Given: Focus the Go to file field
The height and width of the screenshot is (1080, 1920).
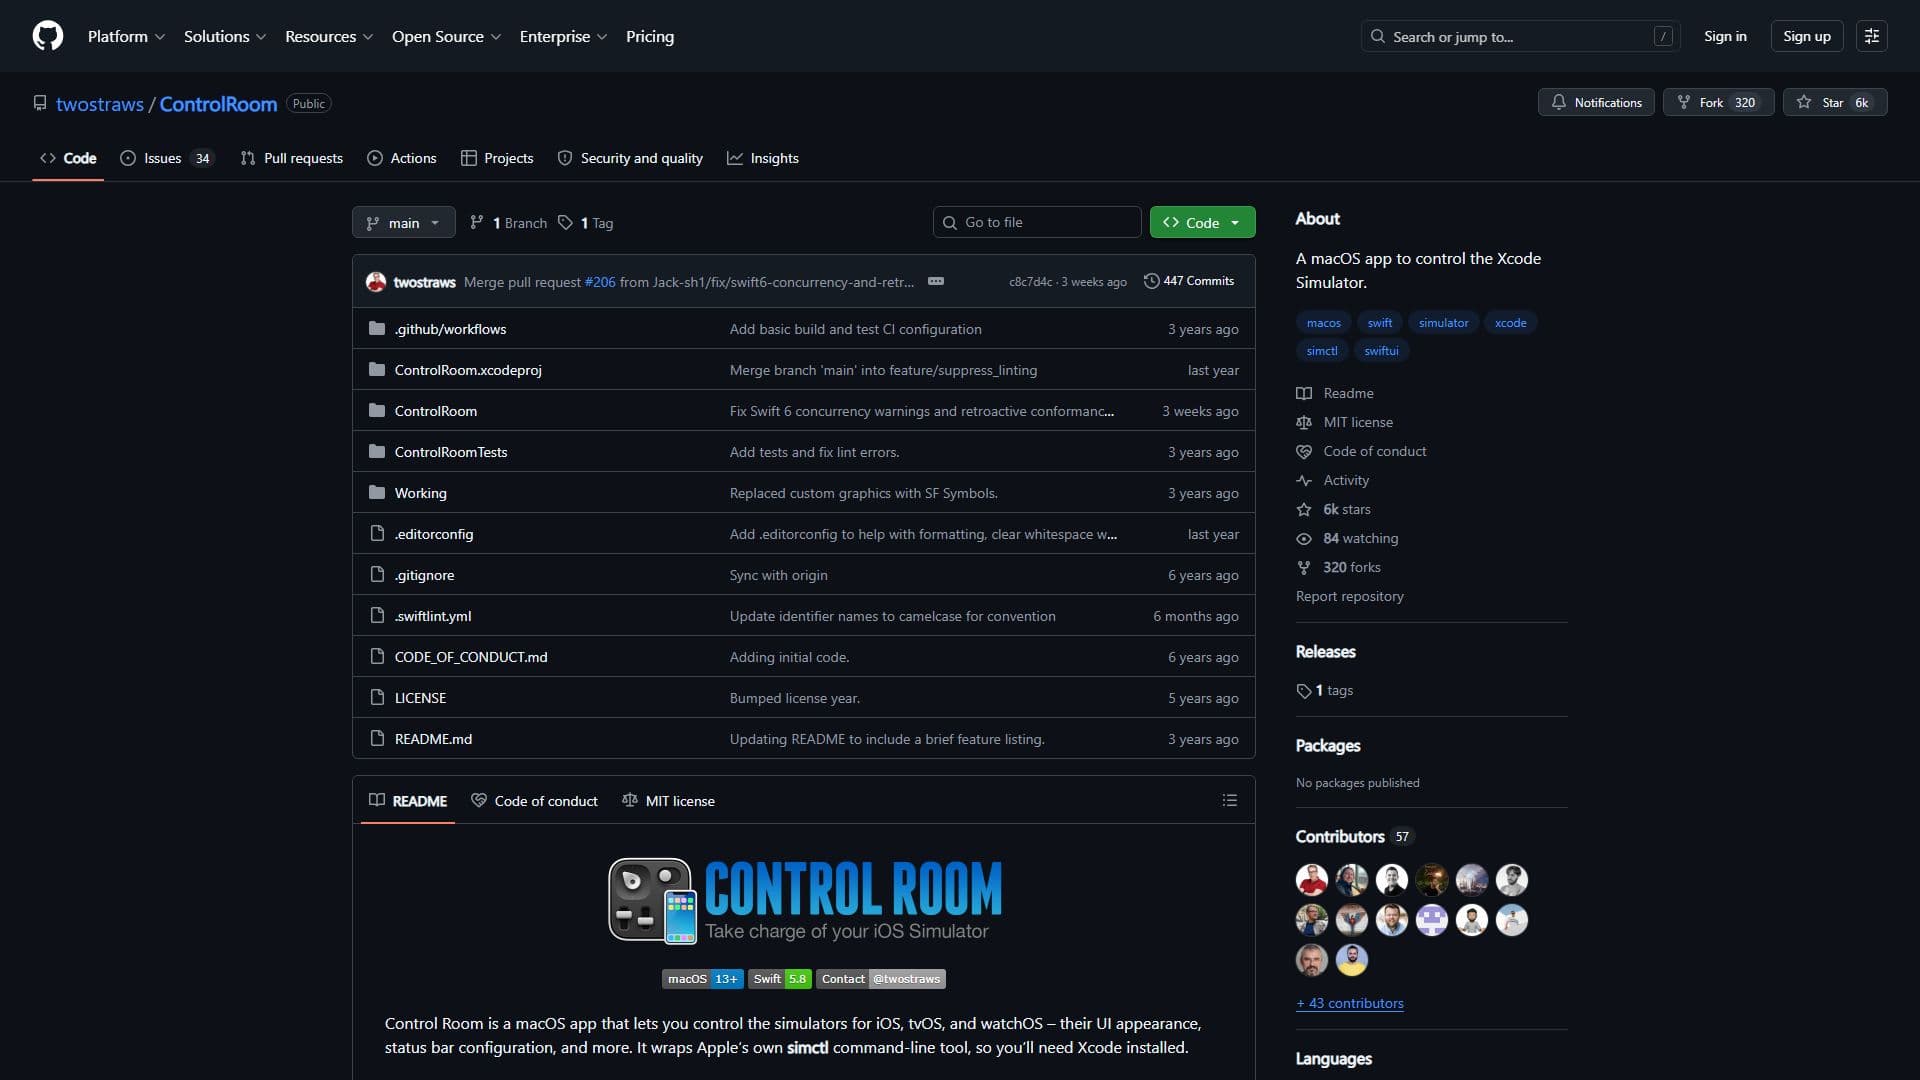Looking at the screenshot, I should 1037,222.
